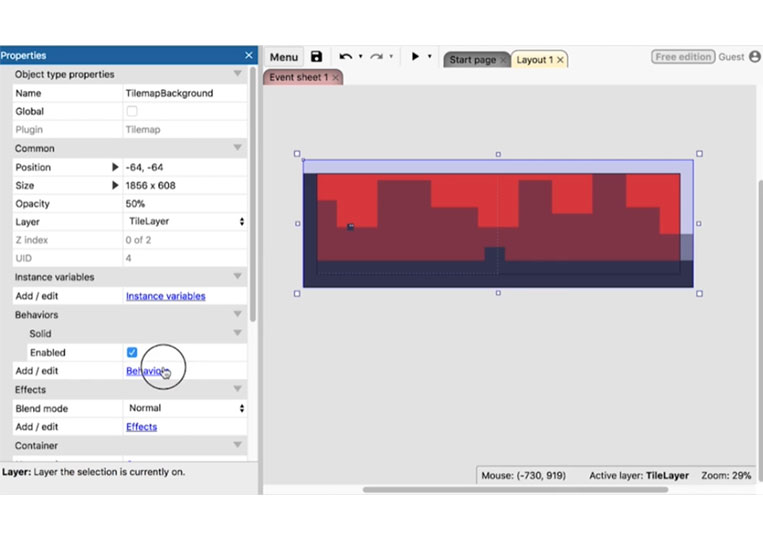763x541 pixels.
Task: Click the Plugin value Tilemap
Action: (143, 129)
